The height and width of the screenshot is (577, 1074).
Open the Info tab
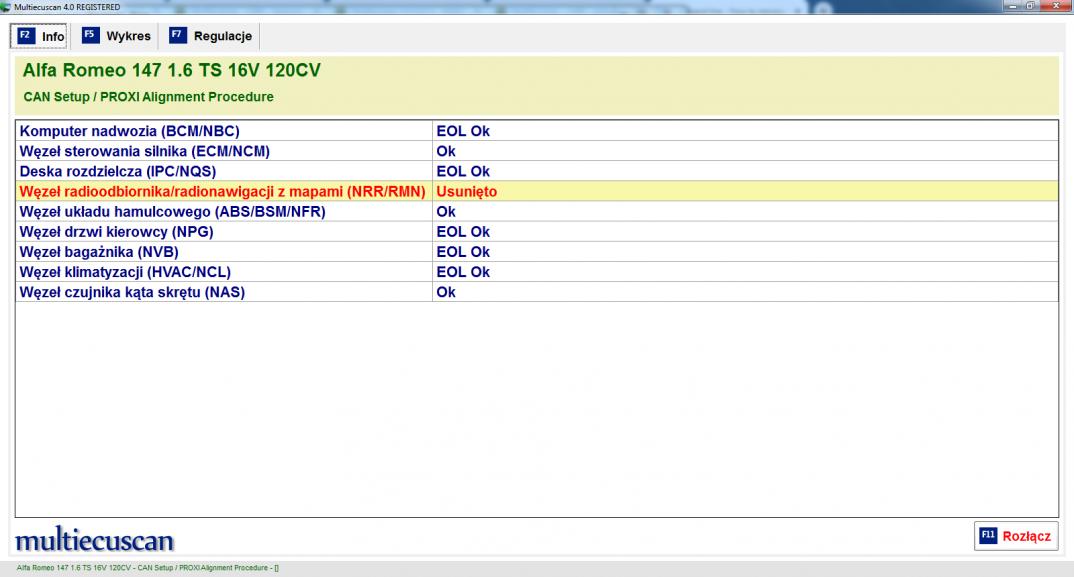pos(39,36)
